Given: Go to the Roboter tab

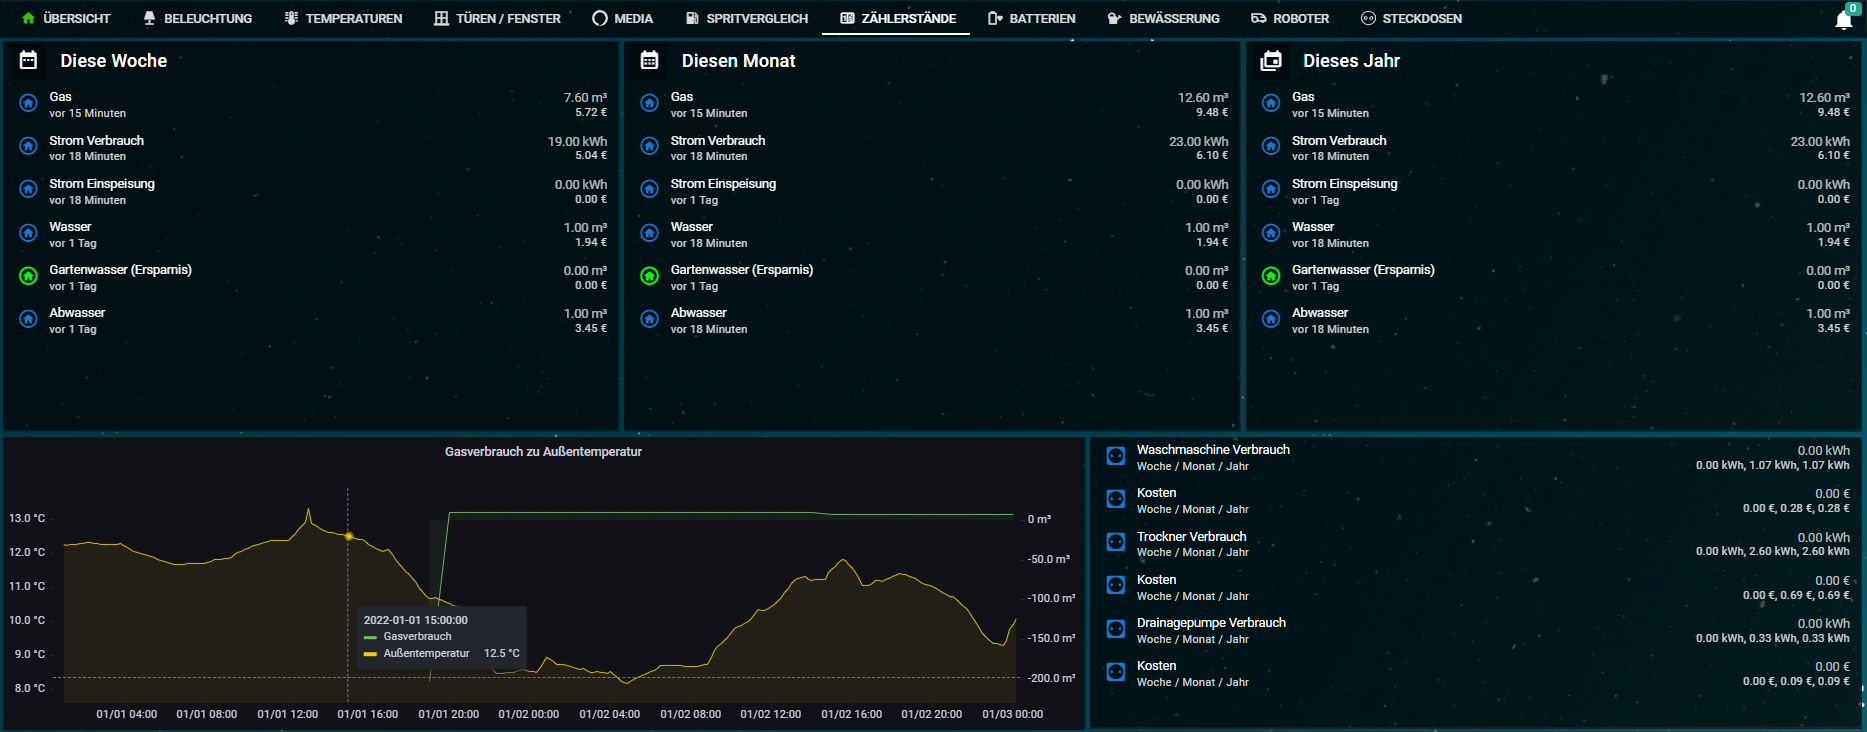Looking at the screenshot, I should point(1290,18).
